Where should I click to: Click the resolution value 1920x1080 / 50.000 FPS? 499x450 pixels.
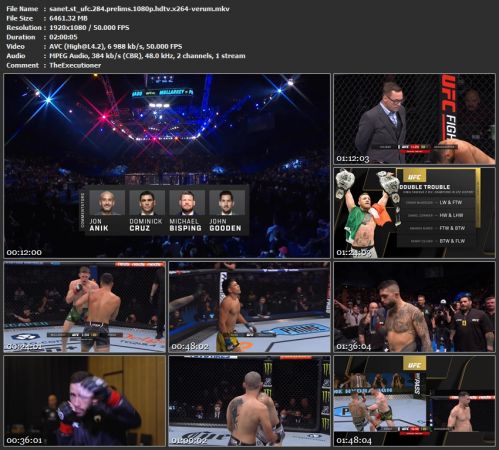tap(89, 28)
